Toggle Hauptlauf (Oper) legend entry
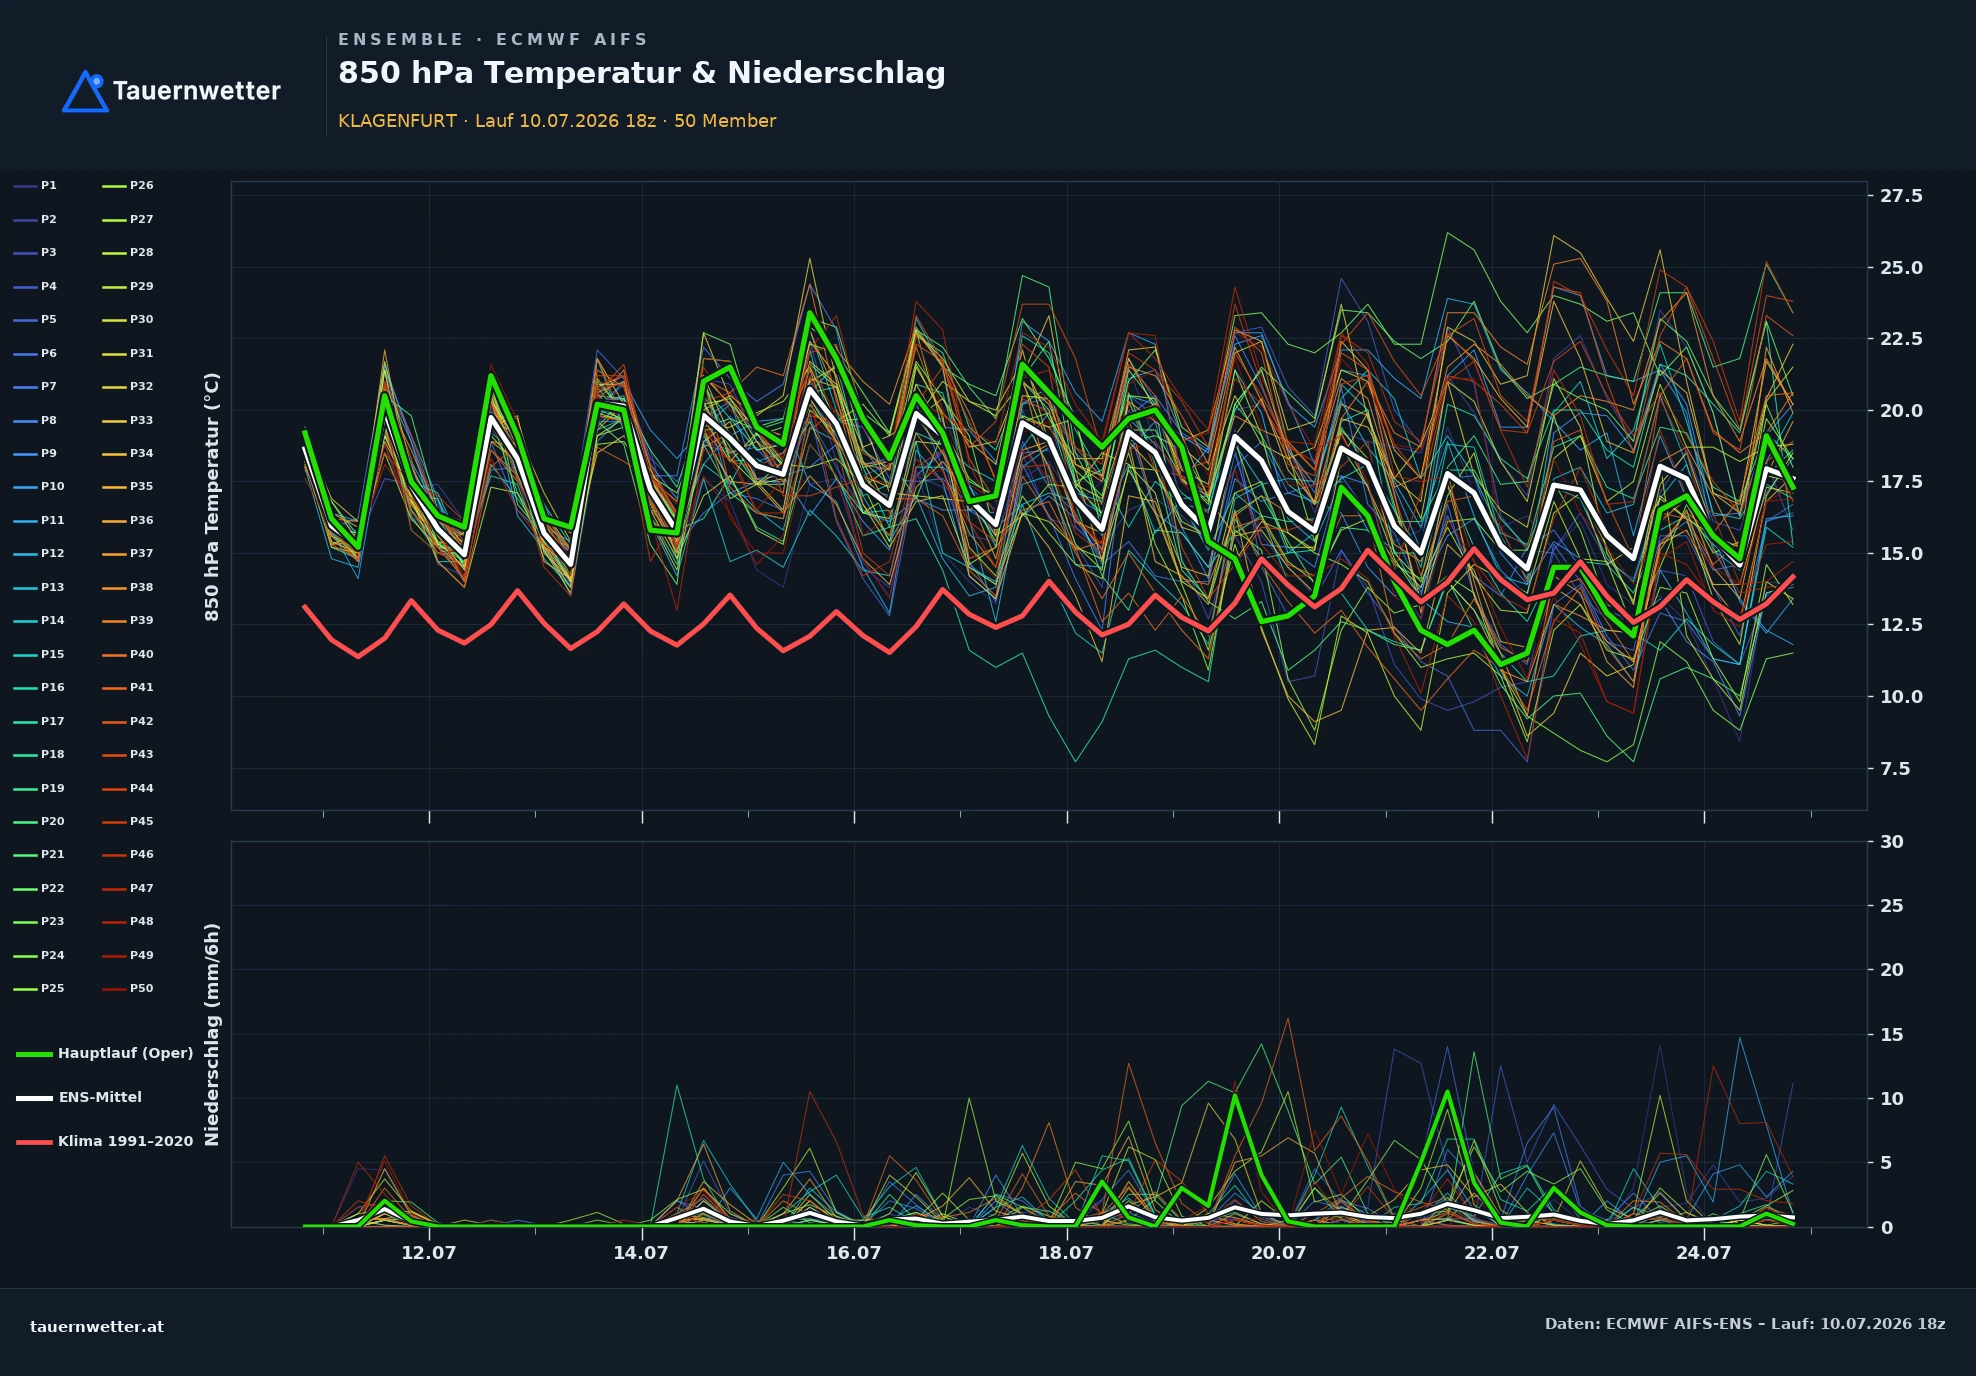Image resolution: width=1976 pixels, height=1376 pixels. click(105, 1053)
